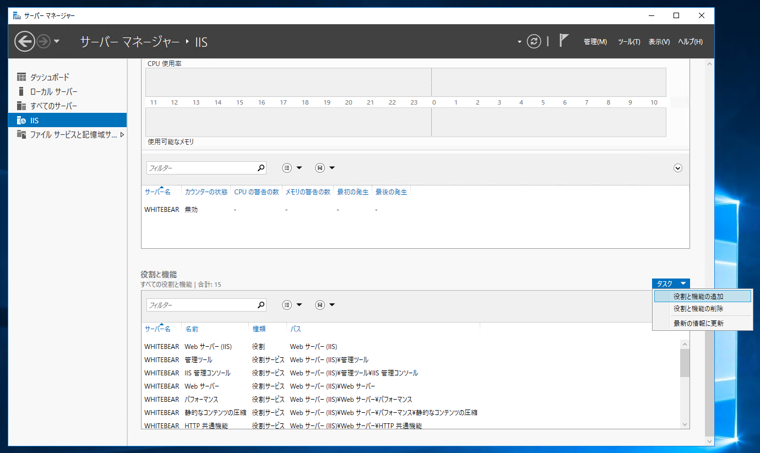760x453 pixels.
Task: Open the 表示(V) menu
Action: pyautogui.click(x=659, y=42)
